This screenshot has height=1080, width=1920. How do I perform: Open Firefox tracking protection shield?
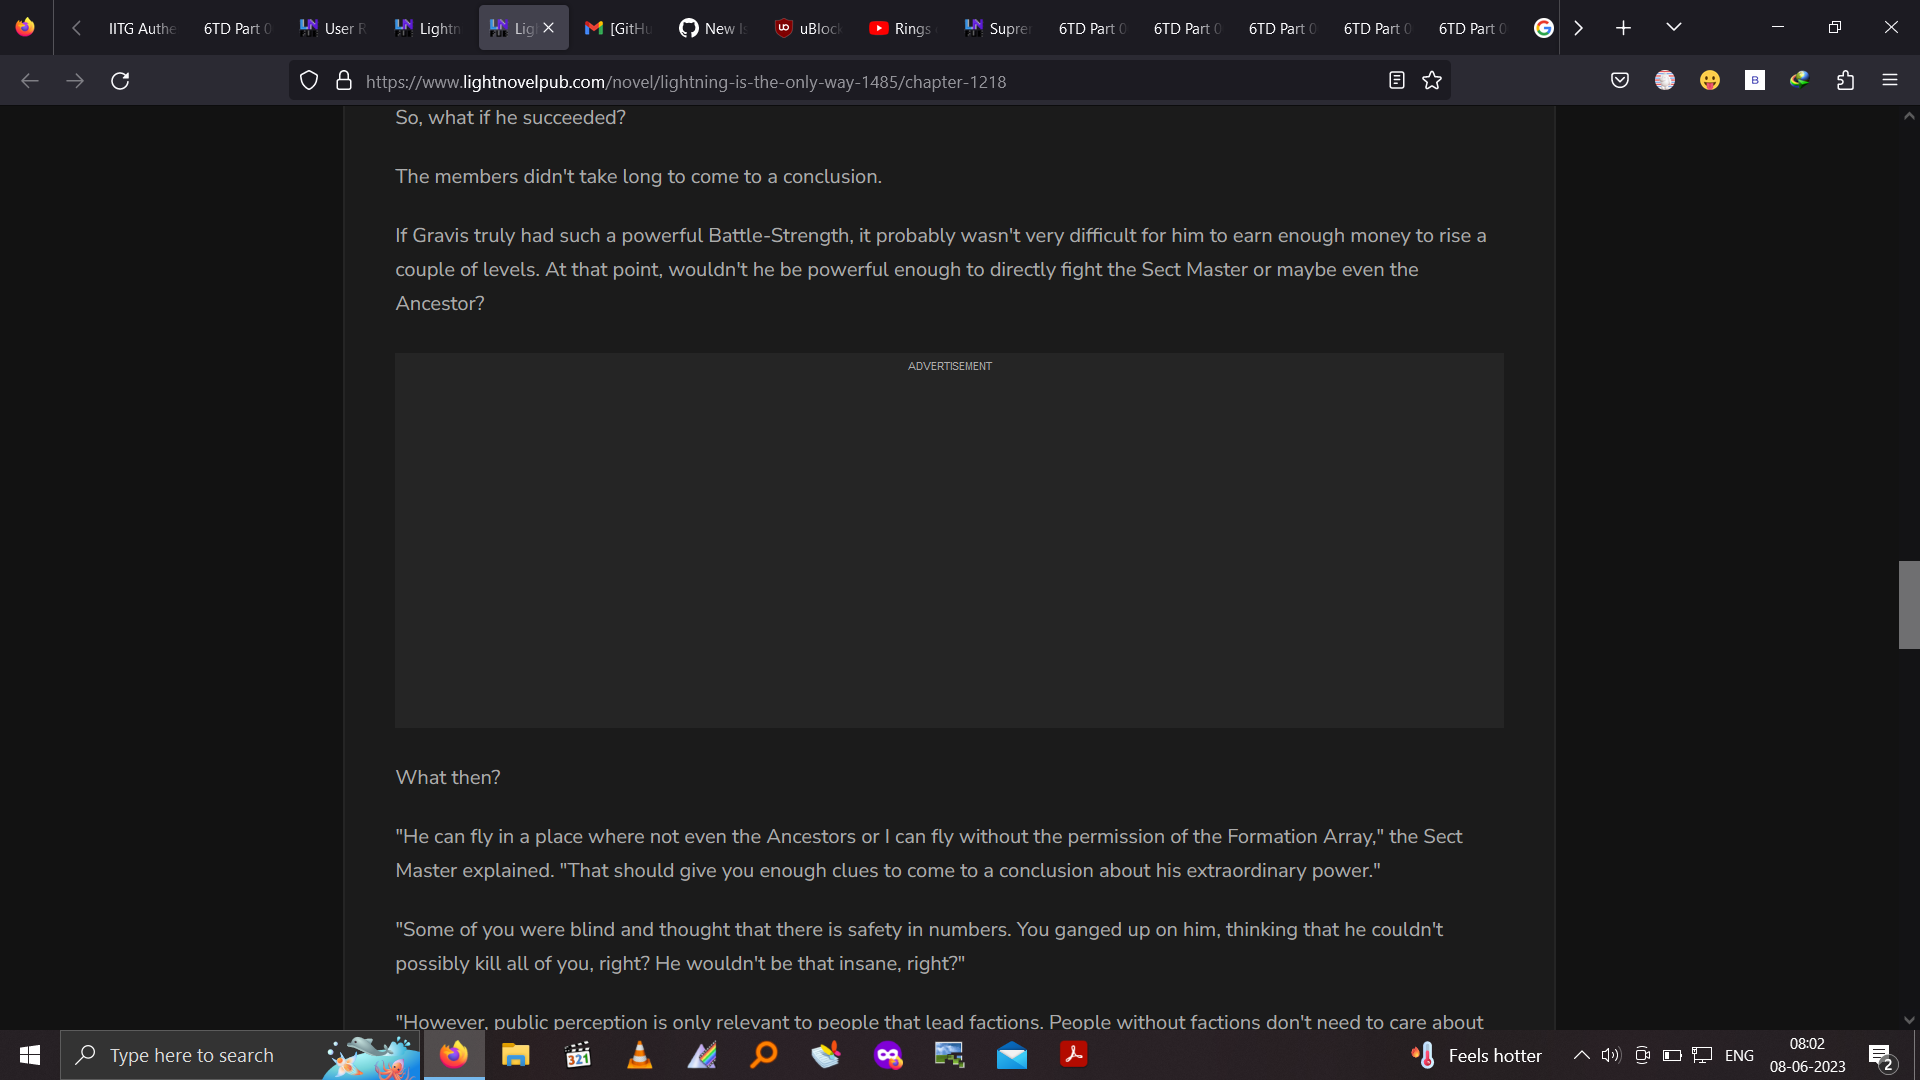(x=309, y=81)
